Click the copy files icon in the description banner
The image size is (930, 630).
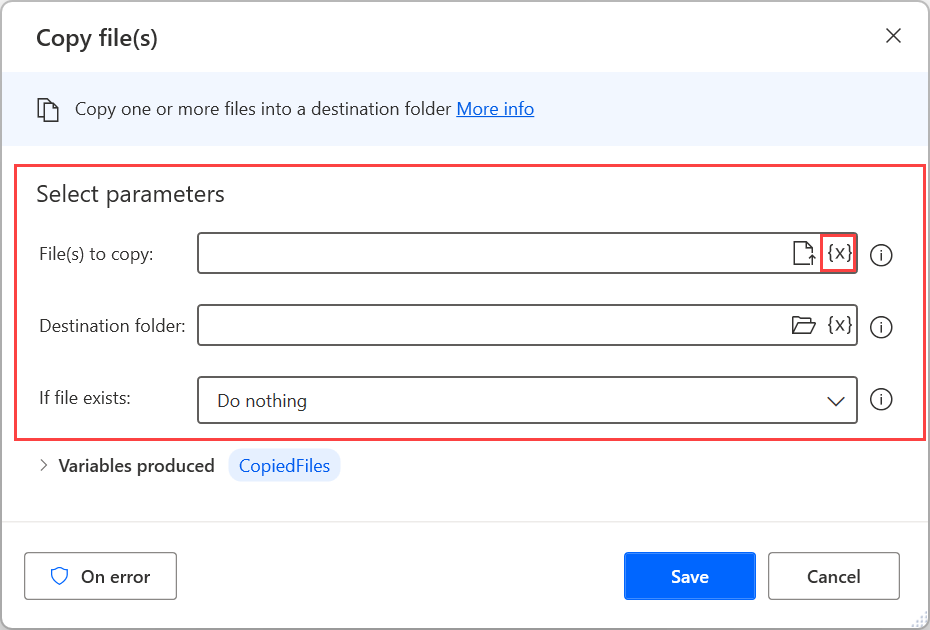(x=48, y=110)
